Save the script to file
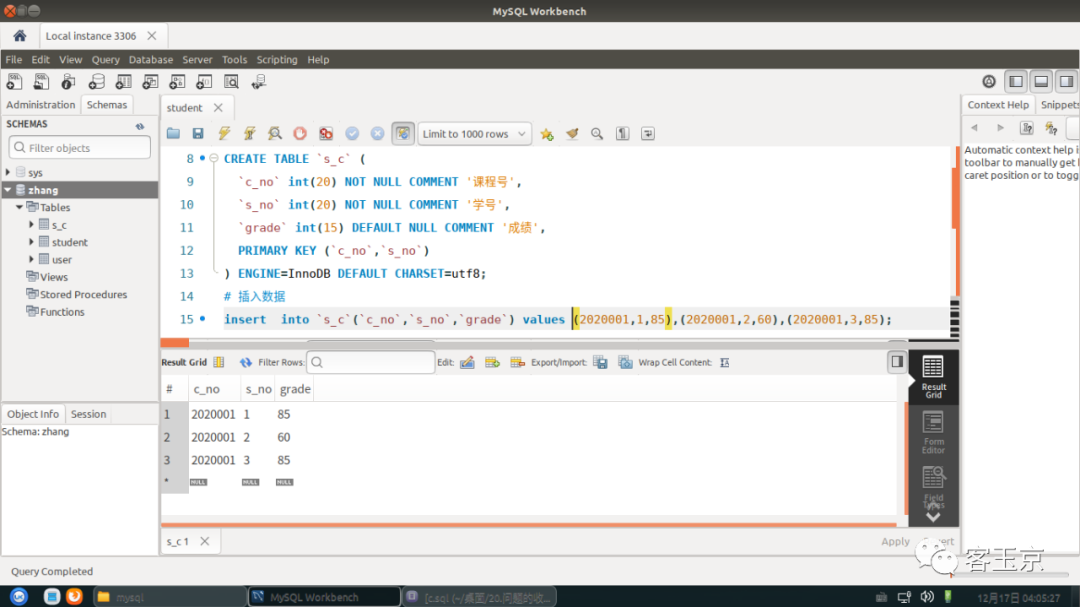The height and width of the screenshot is (607, 1080). point(198,134)
